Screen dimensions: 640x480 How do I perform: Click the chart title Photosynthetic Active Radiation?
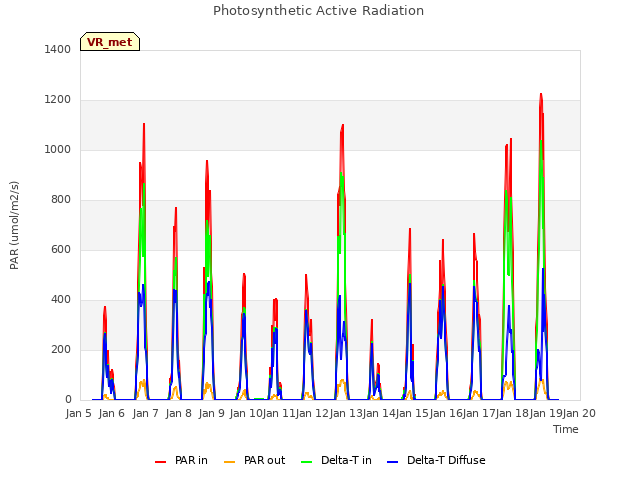pyautogui.click(x=318, y=11)
